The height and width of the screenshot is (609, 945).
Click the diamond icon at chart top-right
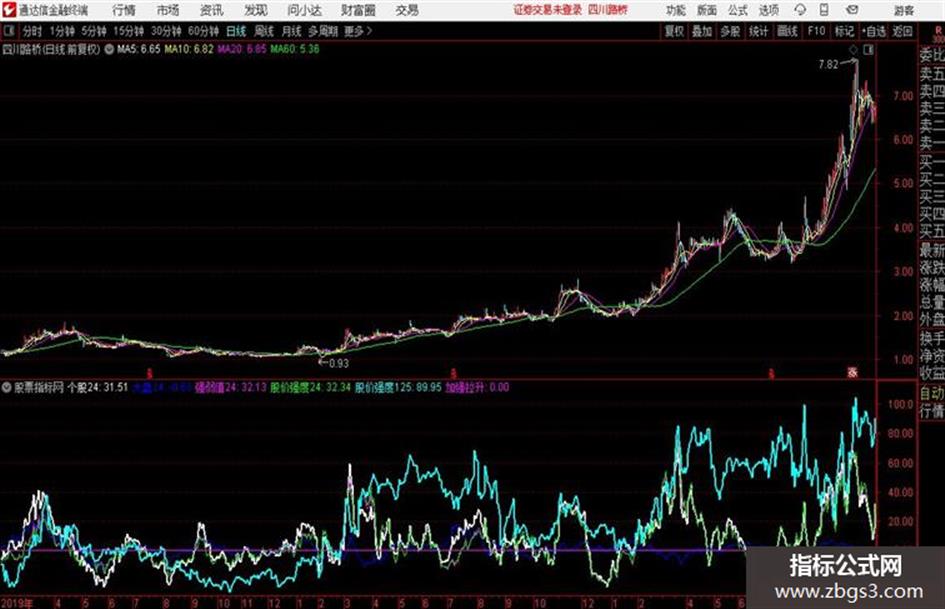click(853, 50)
